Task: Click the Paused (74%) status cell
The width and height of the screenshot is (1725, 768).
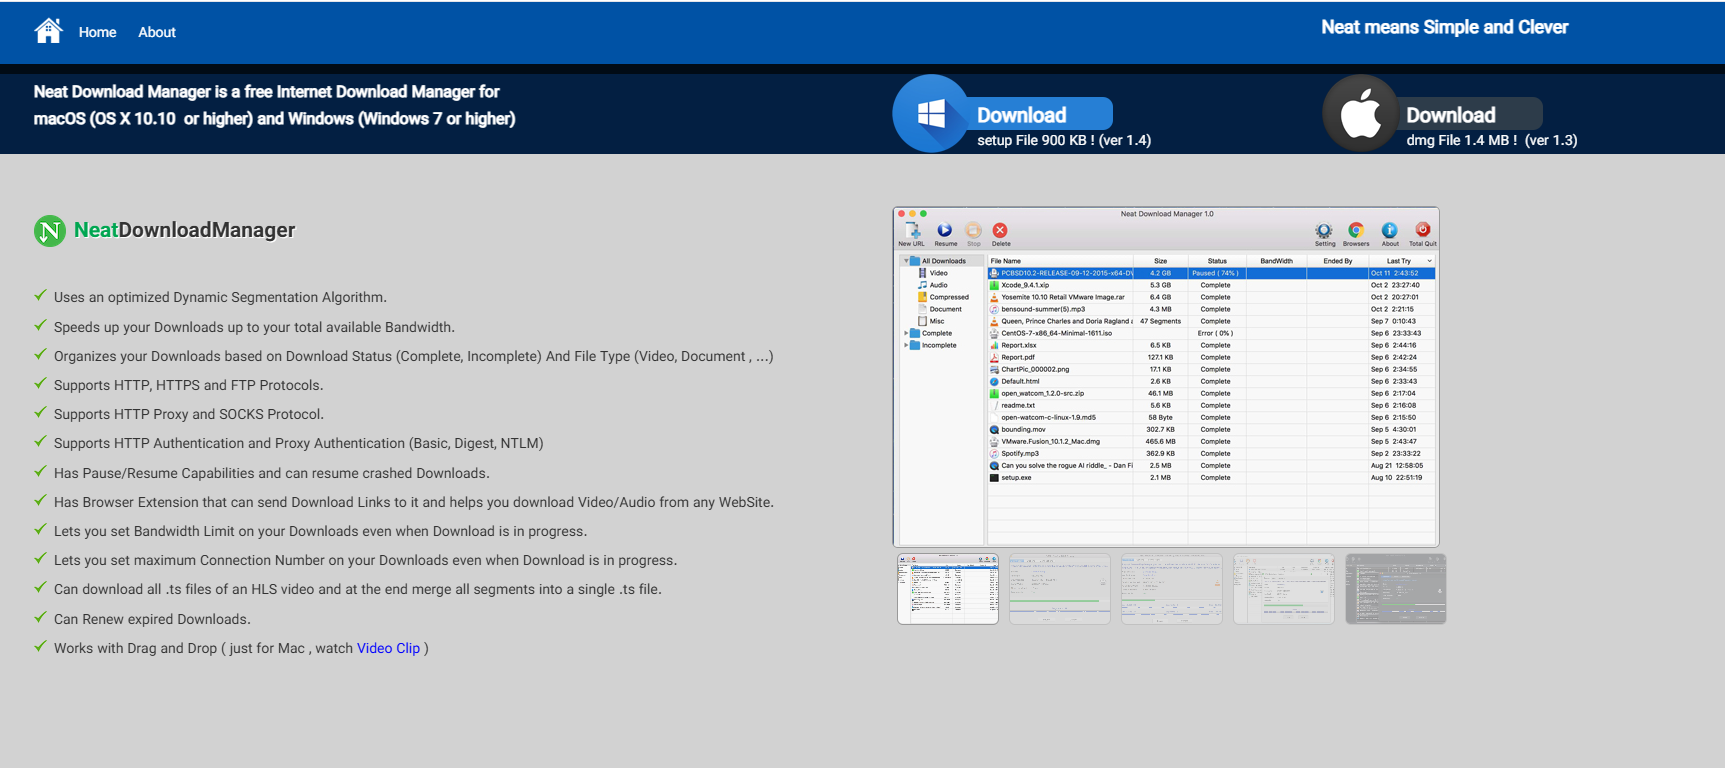Action: pyautogui.click(x=1215, y=273)
